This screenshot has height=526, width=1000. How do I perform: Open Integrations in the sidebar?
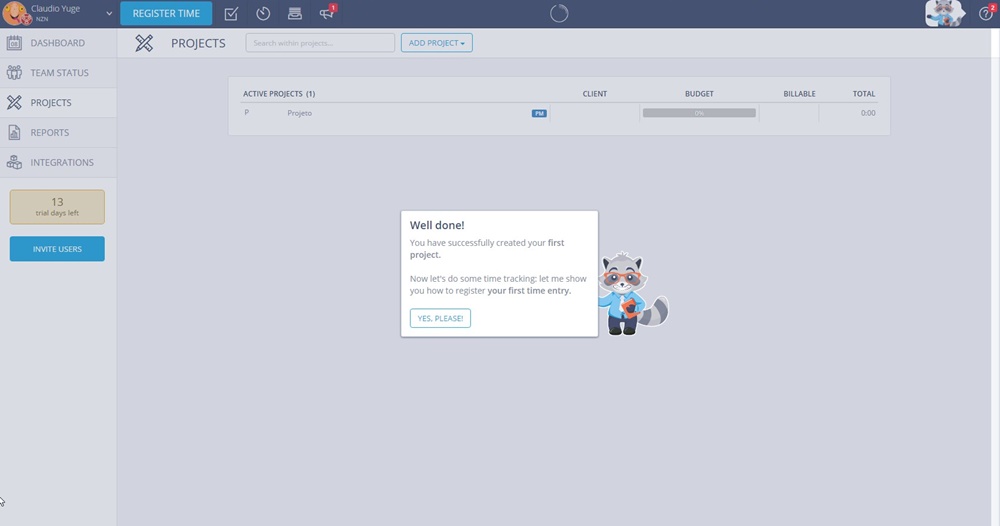pos(61,163)
